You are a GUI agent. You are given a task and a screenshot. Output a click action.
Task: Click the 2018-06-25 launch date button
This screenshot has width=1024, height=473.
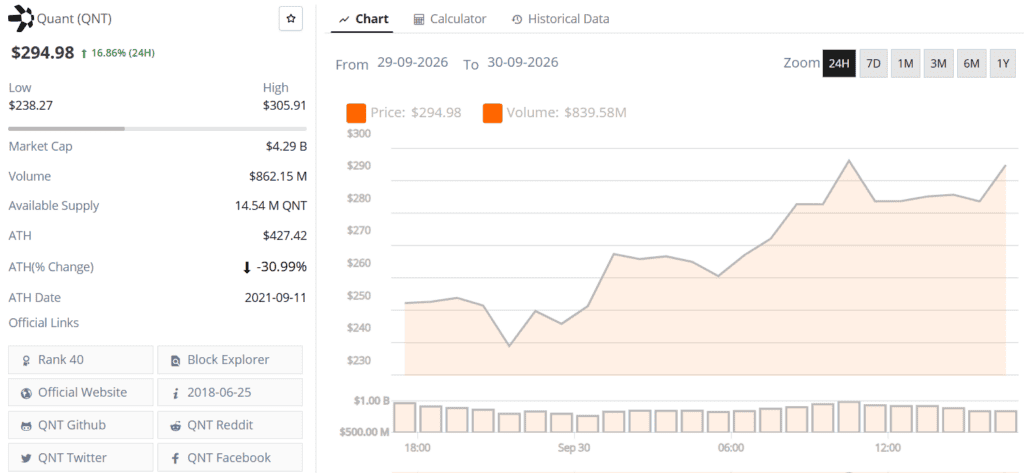[230, 393]
